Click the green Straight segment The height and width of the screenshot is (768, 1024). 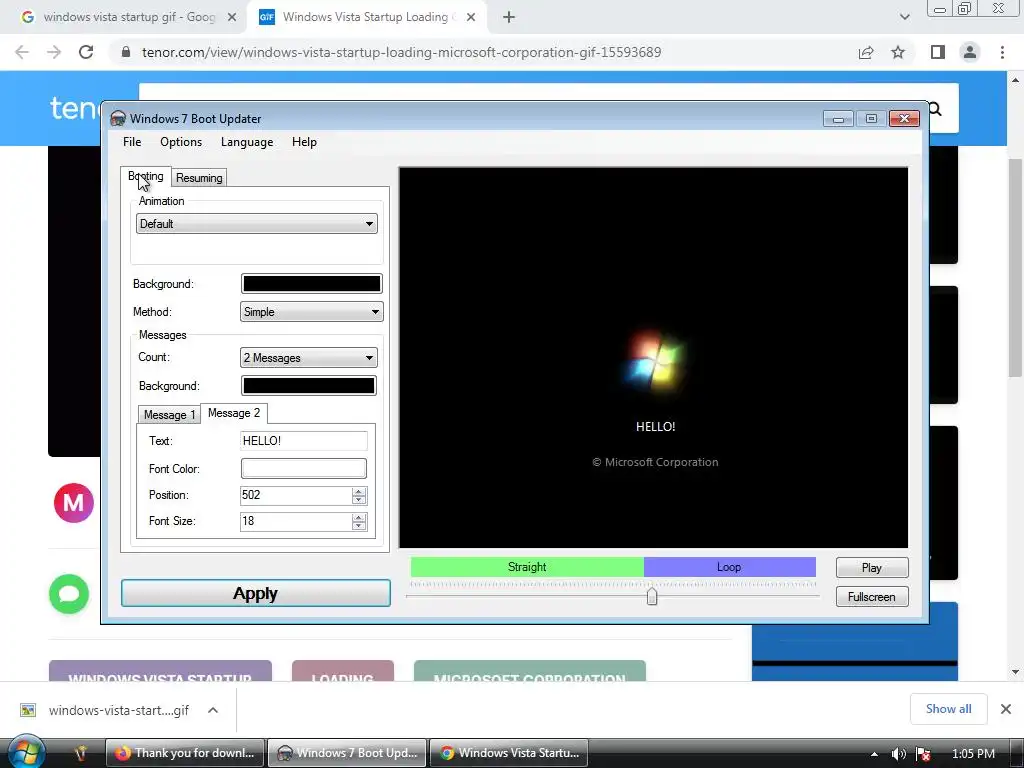527,567
